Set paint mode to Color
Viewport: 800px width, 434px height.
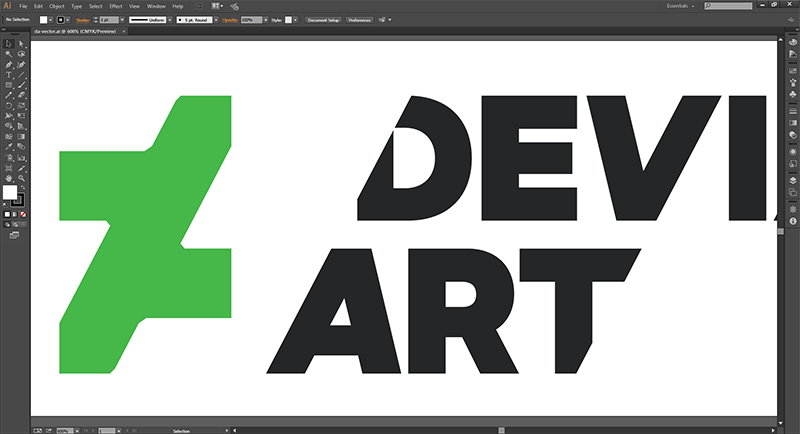7,215
